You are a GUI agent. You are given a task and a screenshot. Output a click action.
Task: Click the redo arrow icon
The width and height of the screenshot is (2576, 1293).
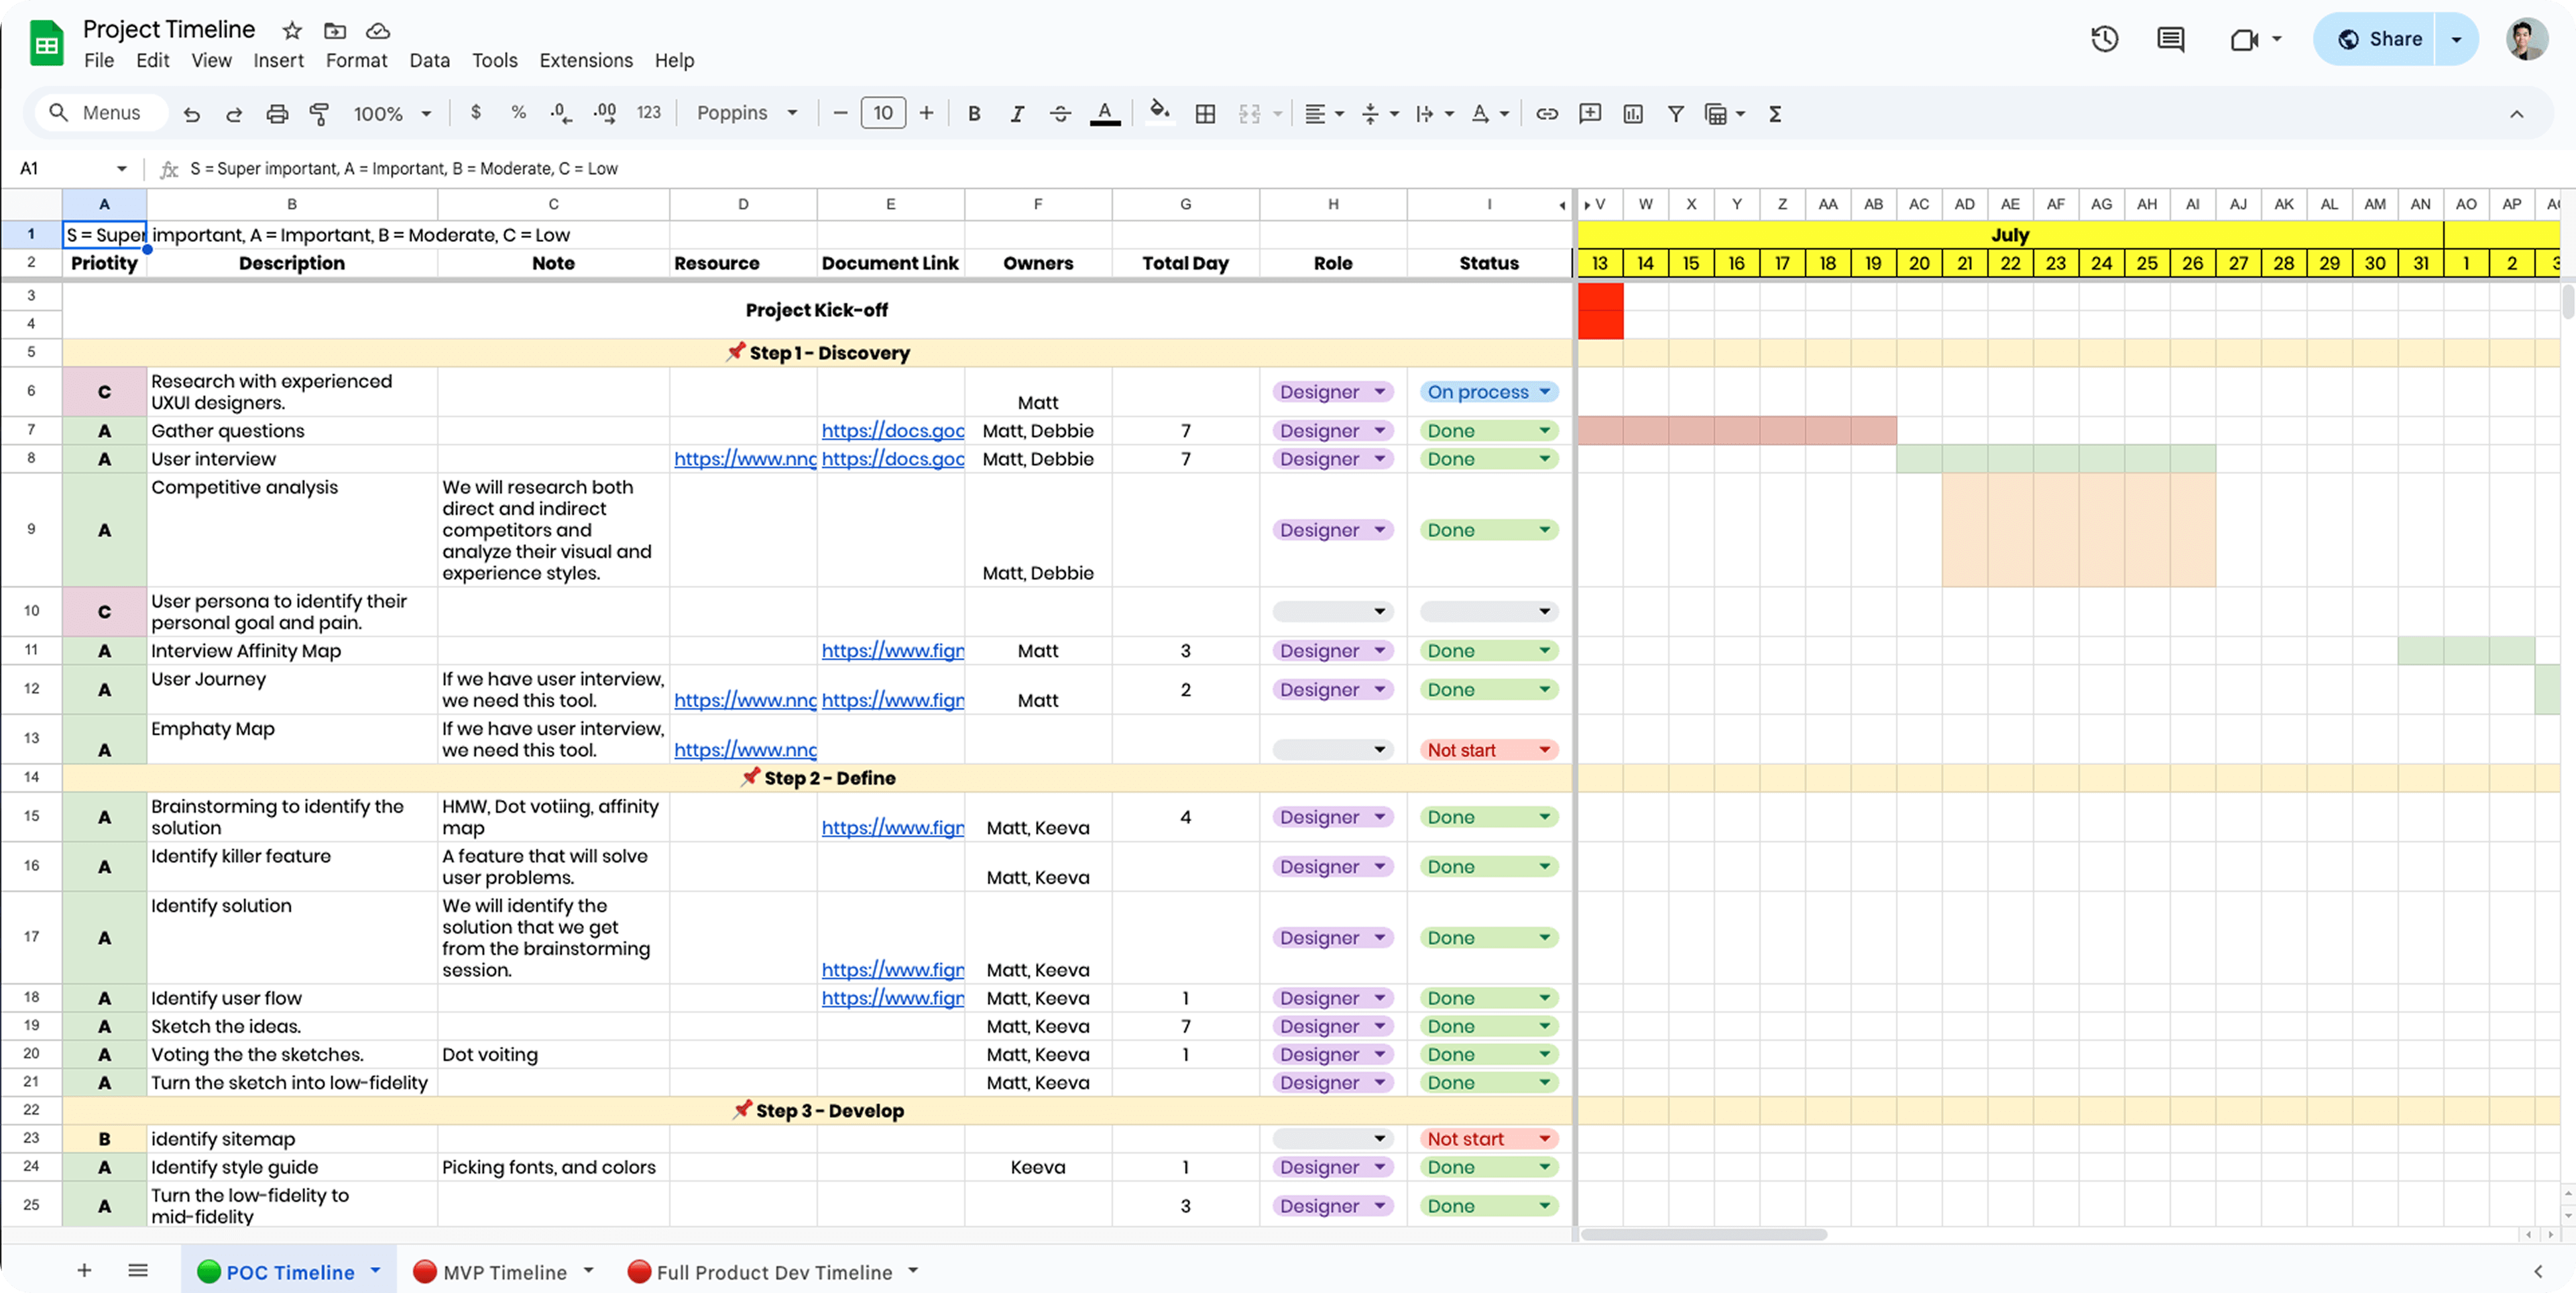coord(234,114)
